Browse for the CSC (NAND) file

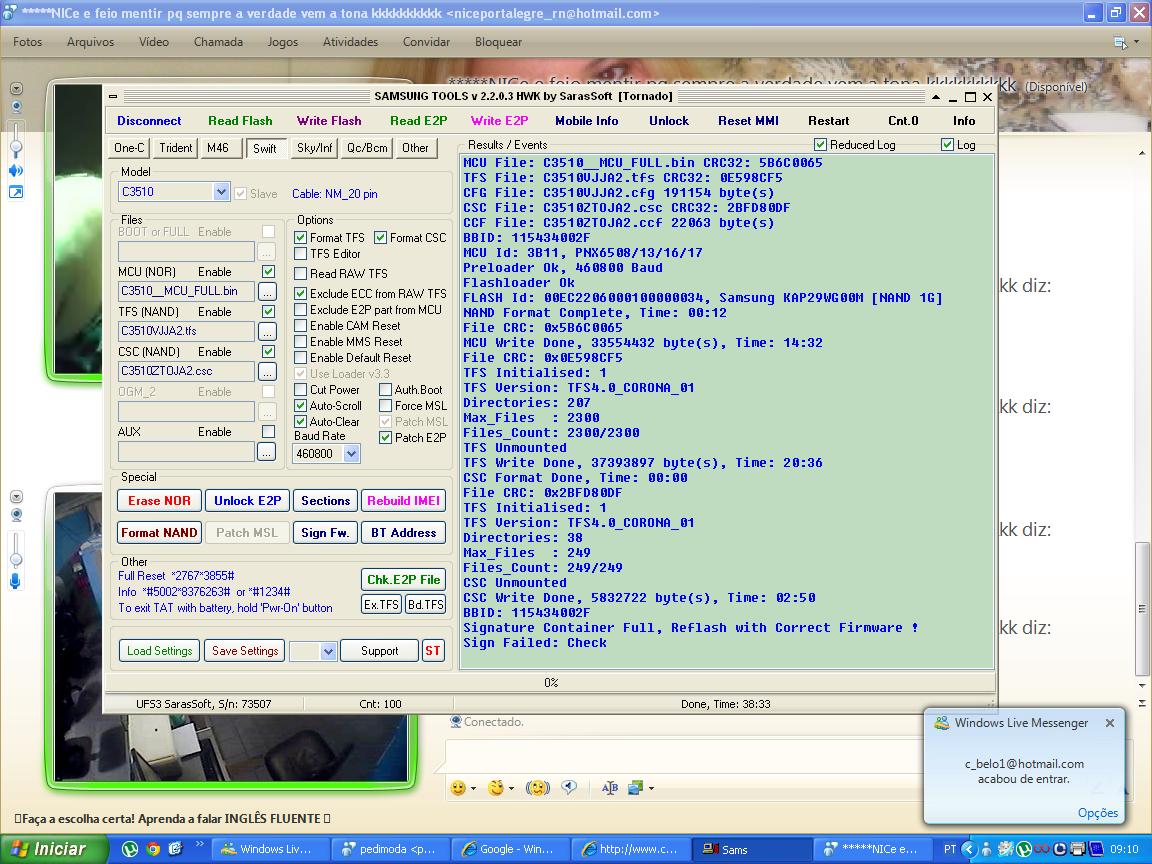point(267,372)
